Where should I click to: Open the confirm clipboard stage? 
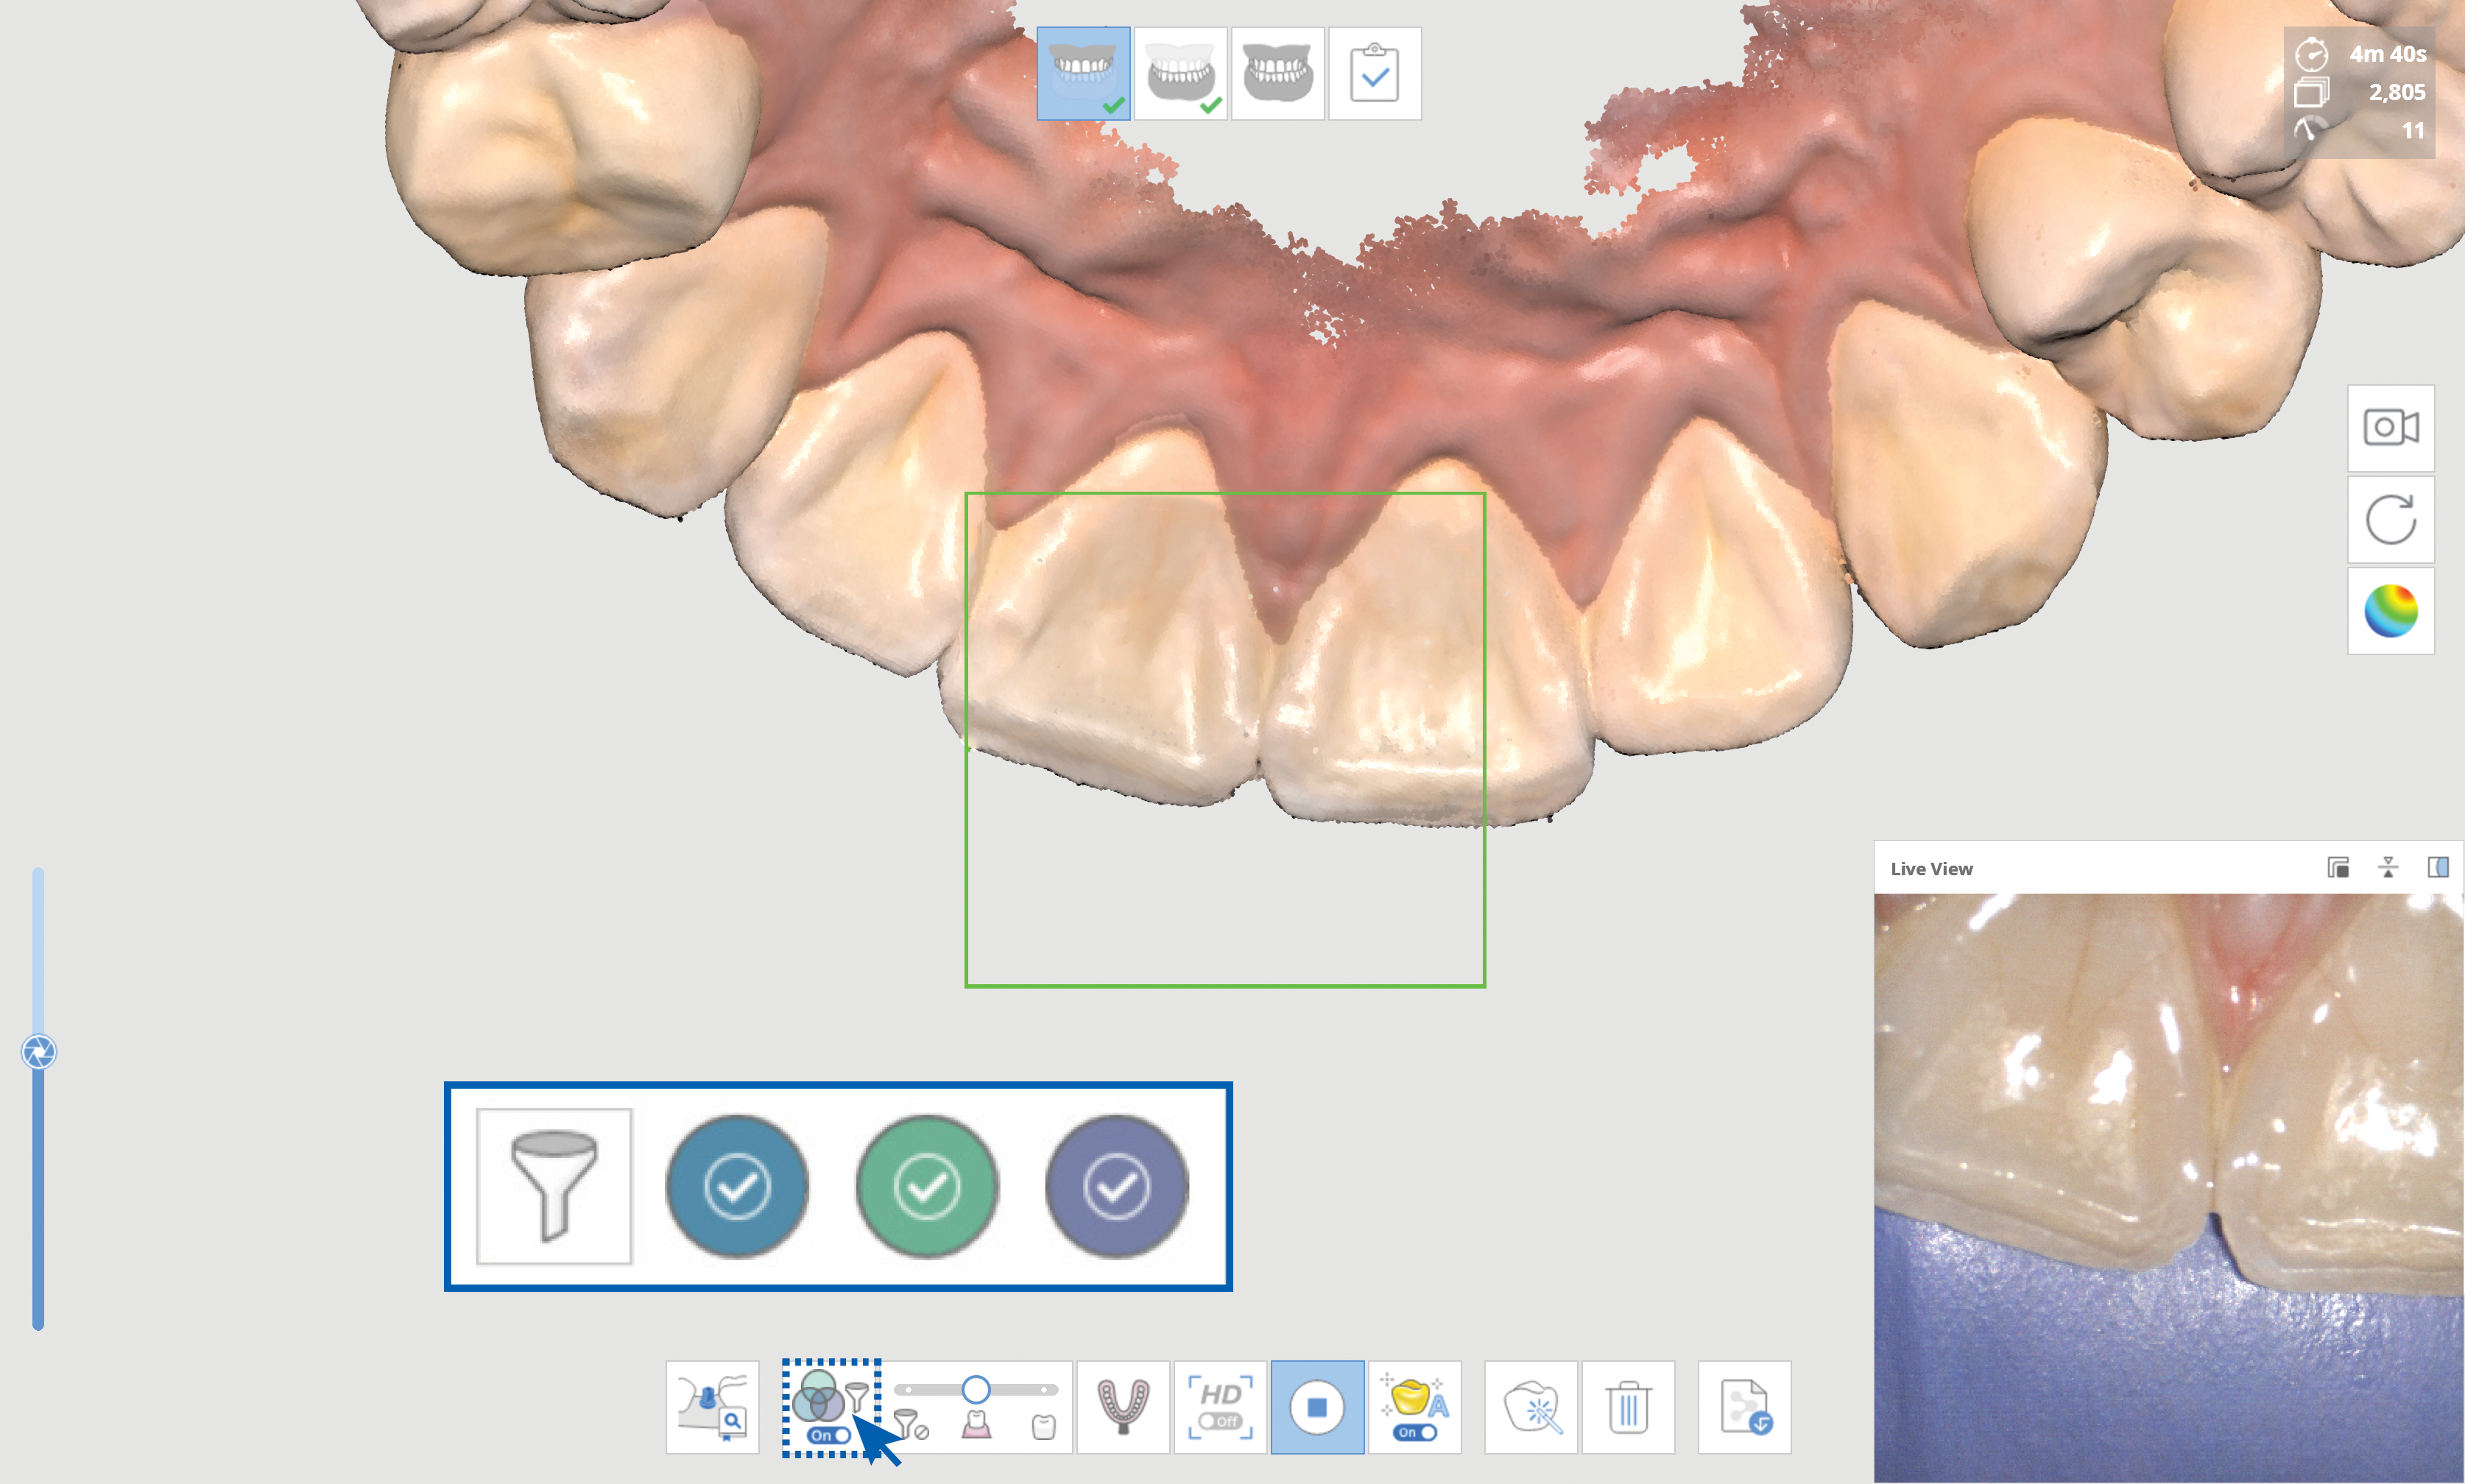[x=1374, y=74]
